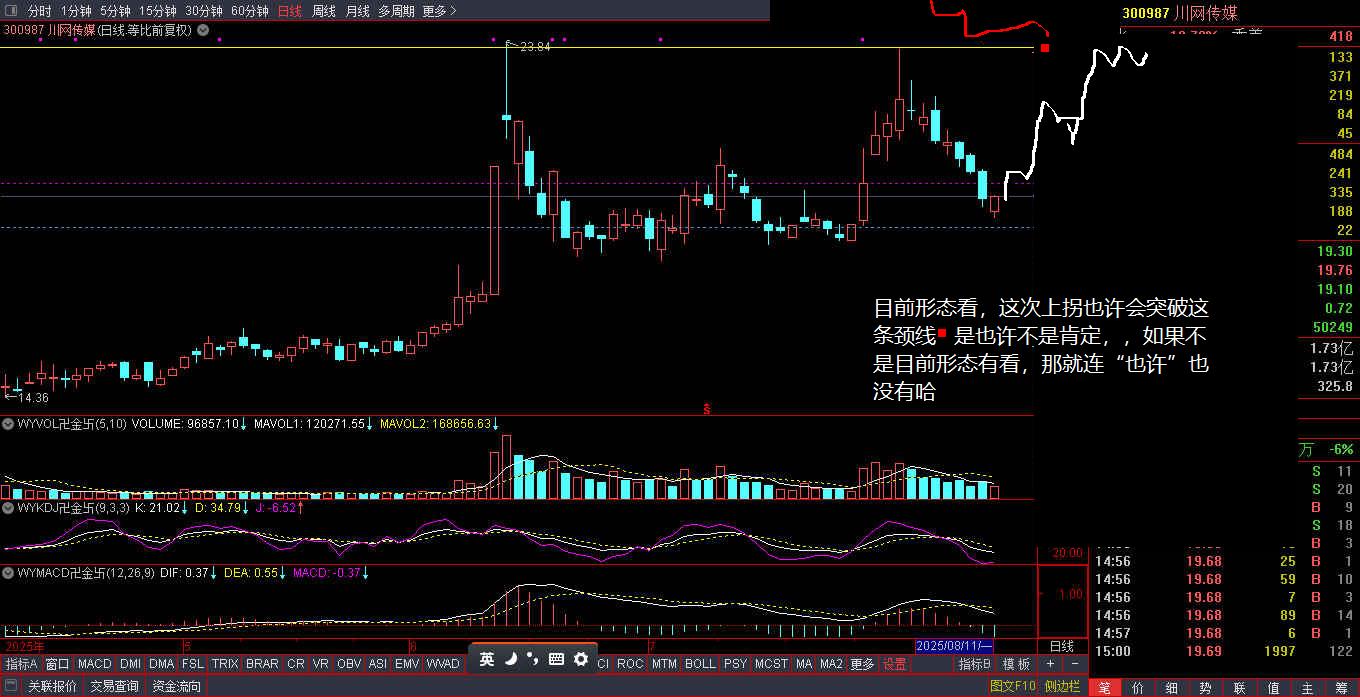Apply the EMV indicator
Image resolution: width=1360 pixels, height=697 pixels.
click(407, 664)
